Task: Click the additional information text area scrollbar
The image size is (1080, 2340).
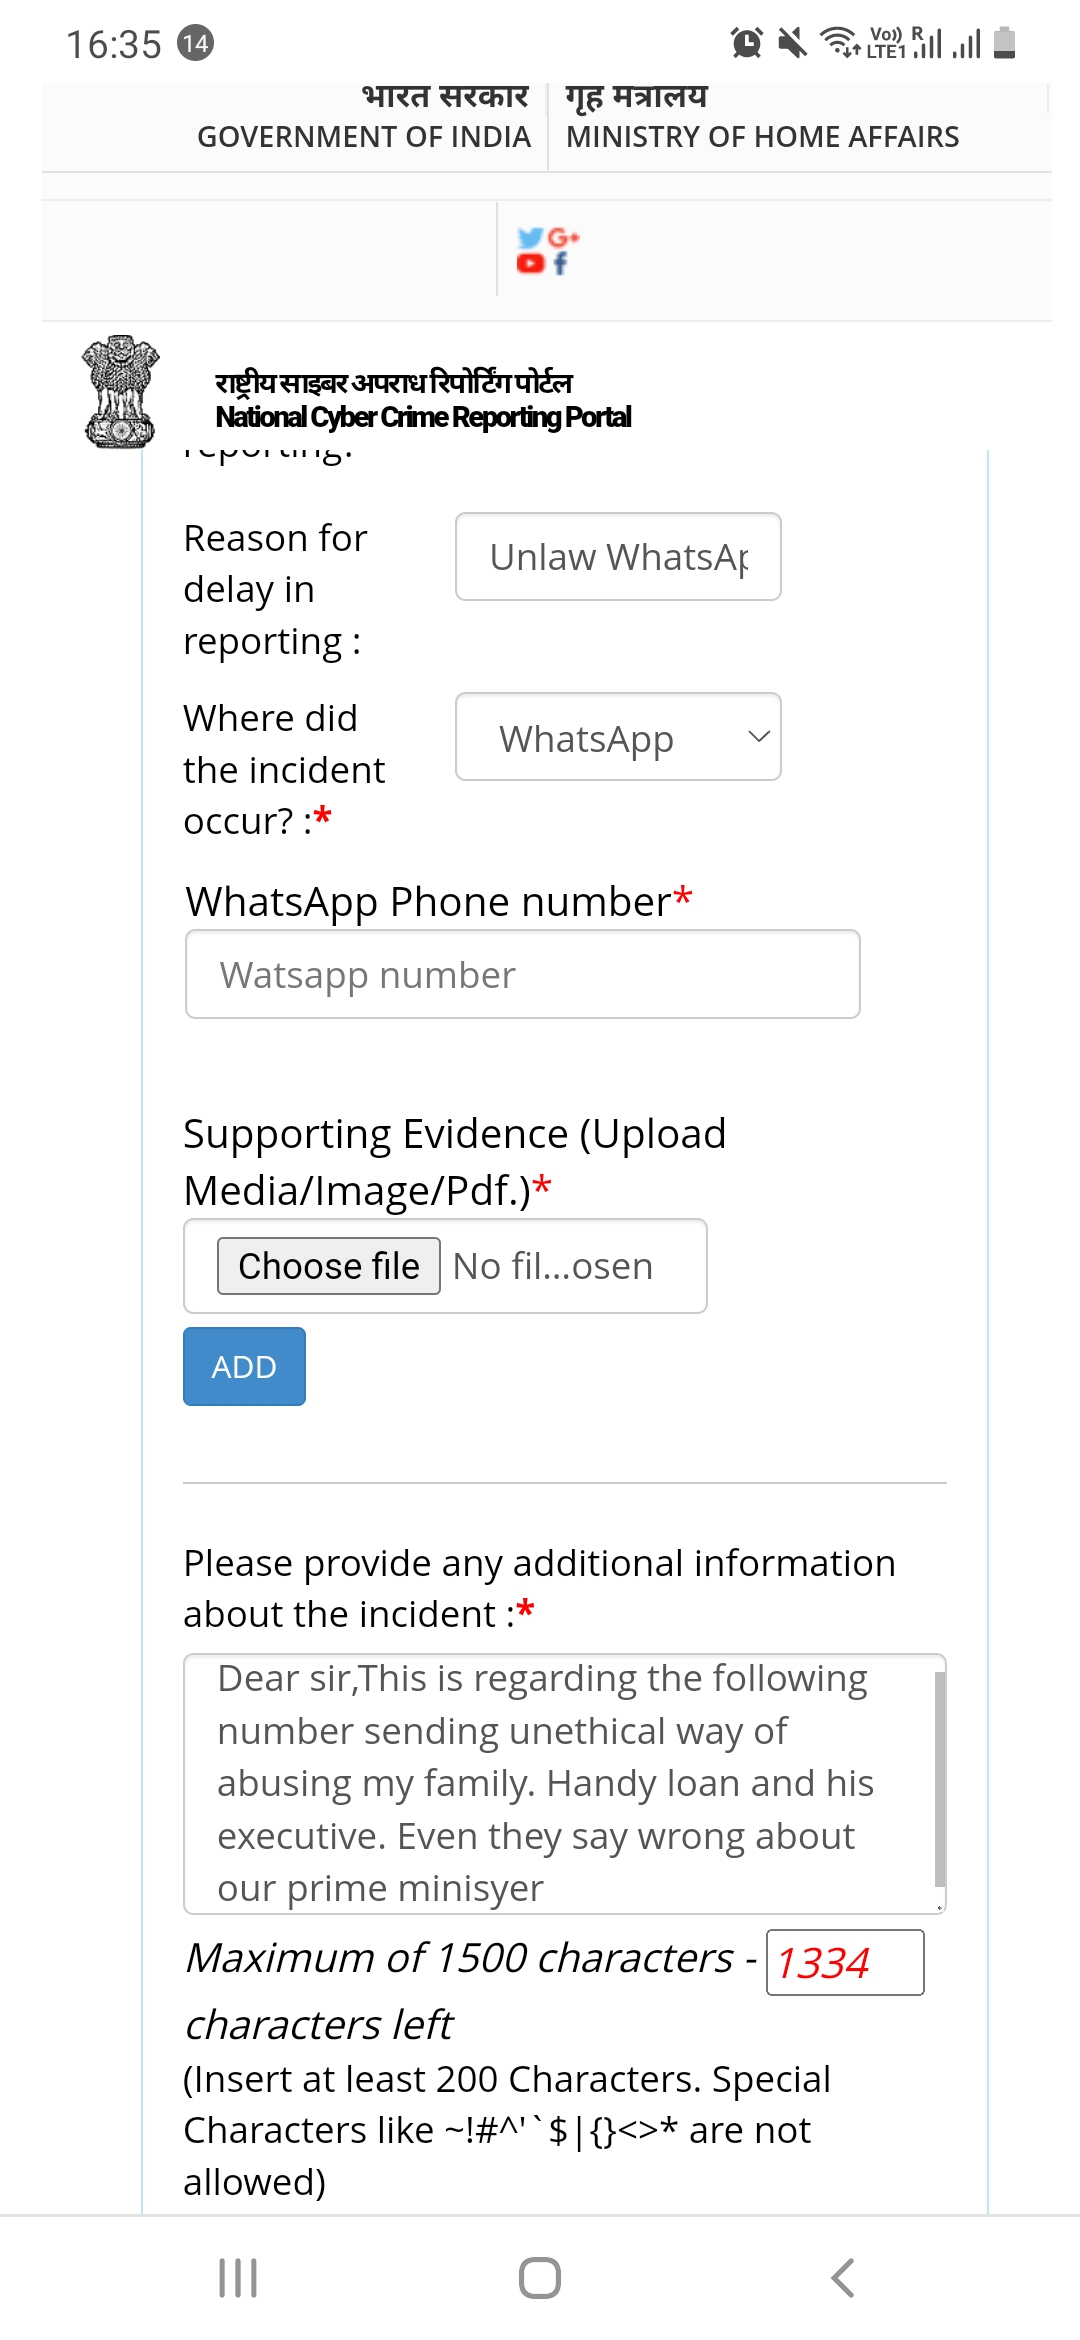Action: click(939, 1780)
